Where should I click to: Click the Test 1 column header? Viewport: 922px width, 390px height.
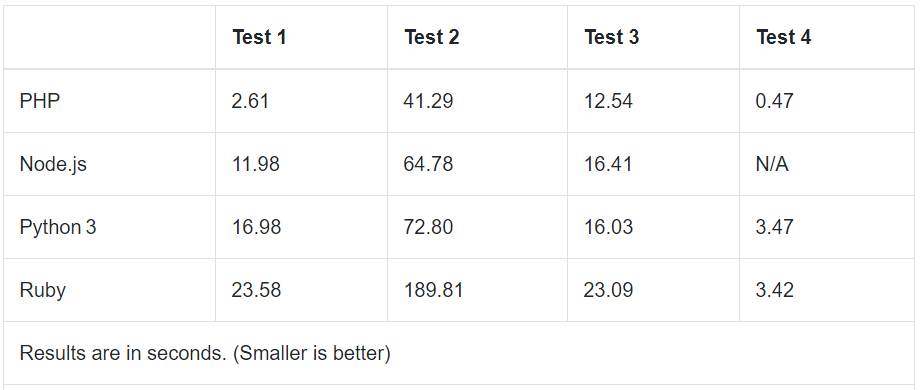pyautogui.click(x=259, y=37)
